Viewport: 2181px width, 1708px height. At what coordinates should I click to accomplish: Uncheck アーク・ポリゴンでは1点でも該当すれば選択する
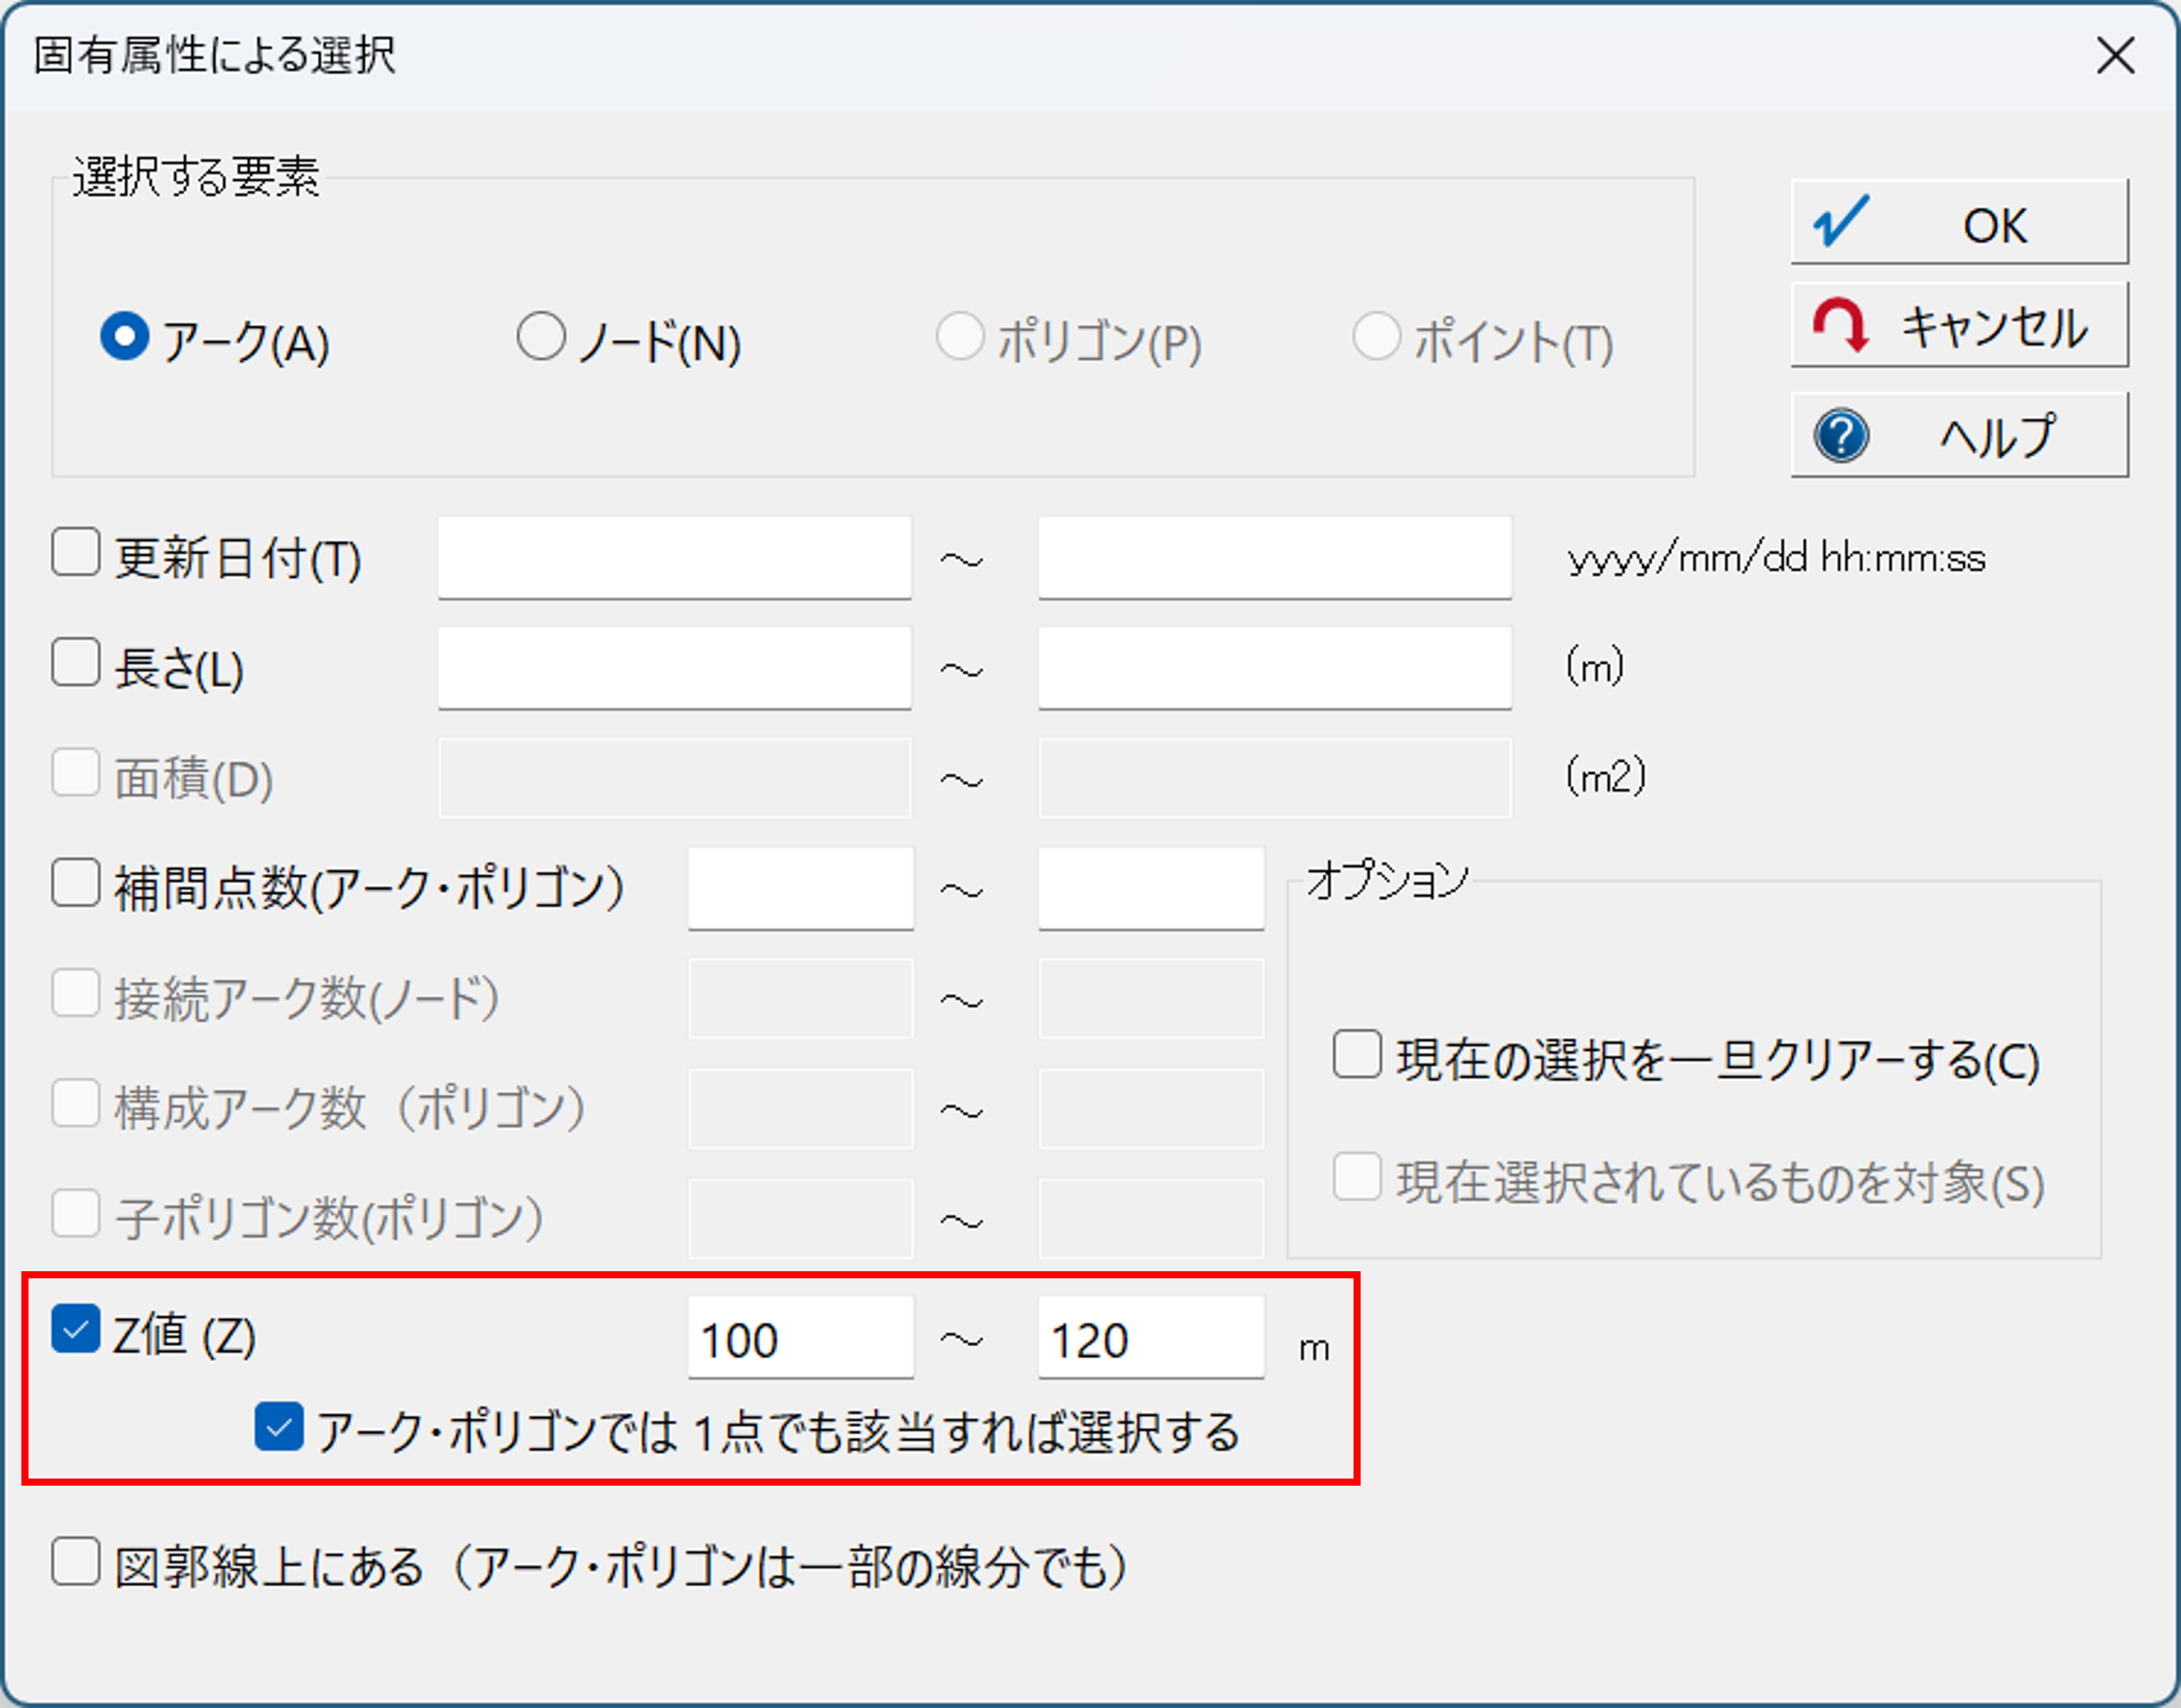[279, 1427]
